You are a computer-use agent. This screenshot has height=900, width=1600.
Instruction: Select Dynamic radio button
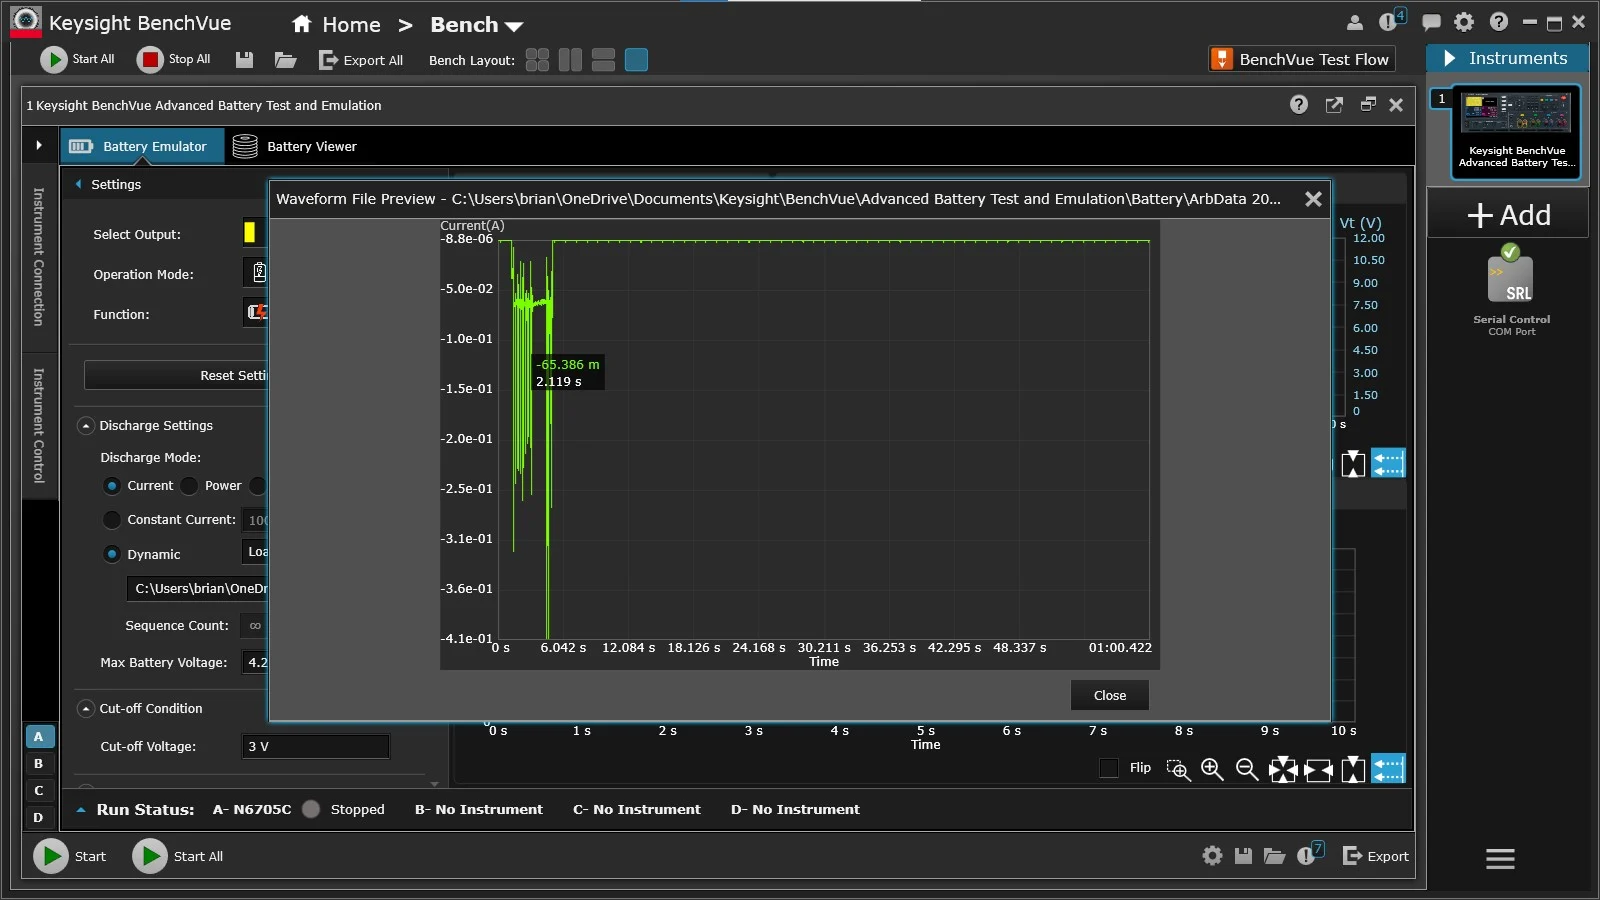[112, 554]
